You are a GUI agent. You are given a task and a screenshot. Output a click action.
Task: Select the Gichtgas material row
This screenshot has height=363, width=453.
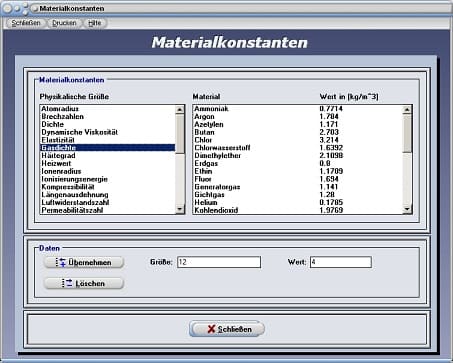(298, 195)
